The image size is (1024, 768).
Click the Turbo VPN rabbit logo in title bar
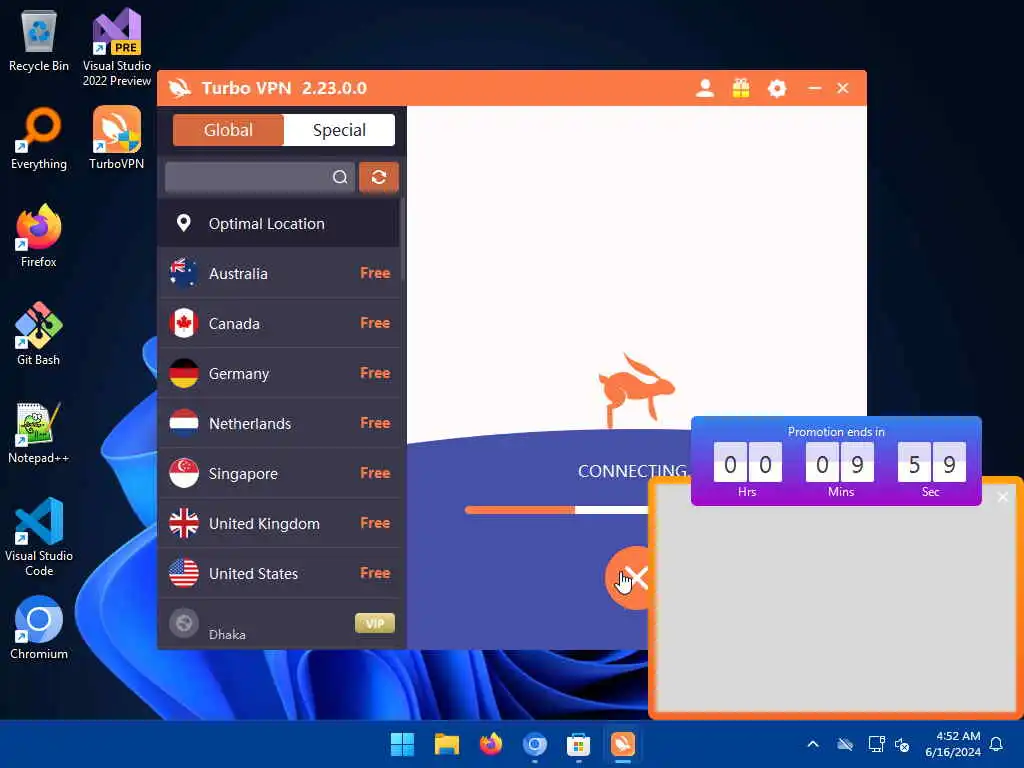point(180,88)
